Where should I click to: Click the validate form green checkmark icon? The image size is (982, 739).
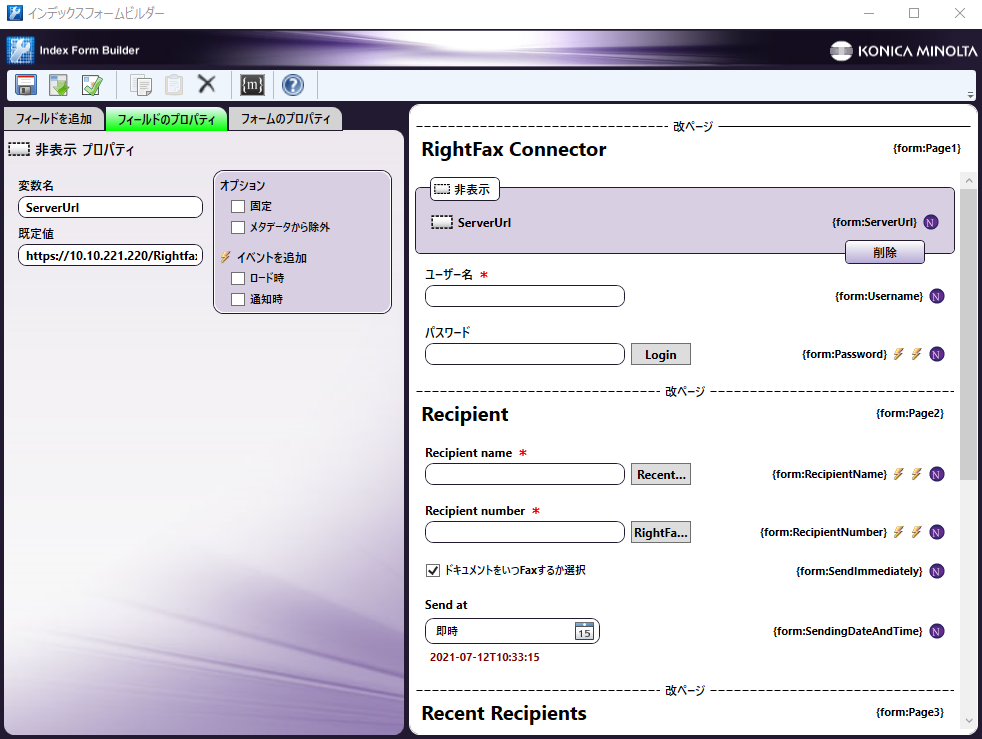click(93, 85)
